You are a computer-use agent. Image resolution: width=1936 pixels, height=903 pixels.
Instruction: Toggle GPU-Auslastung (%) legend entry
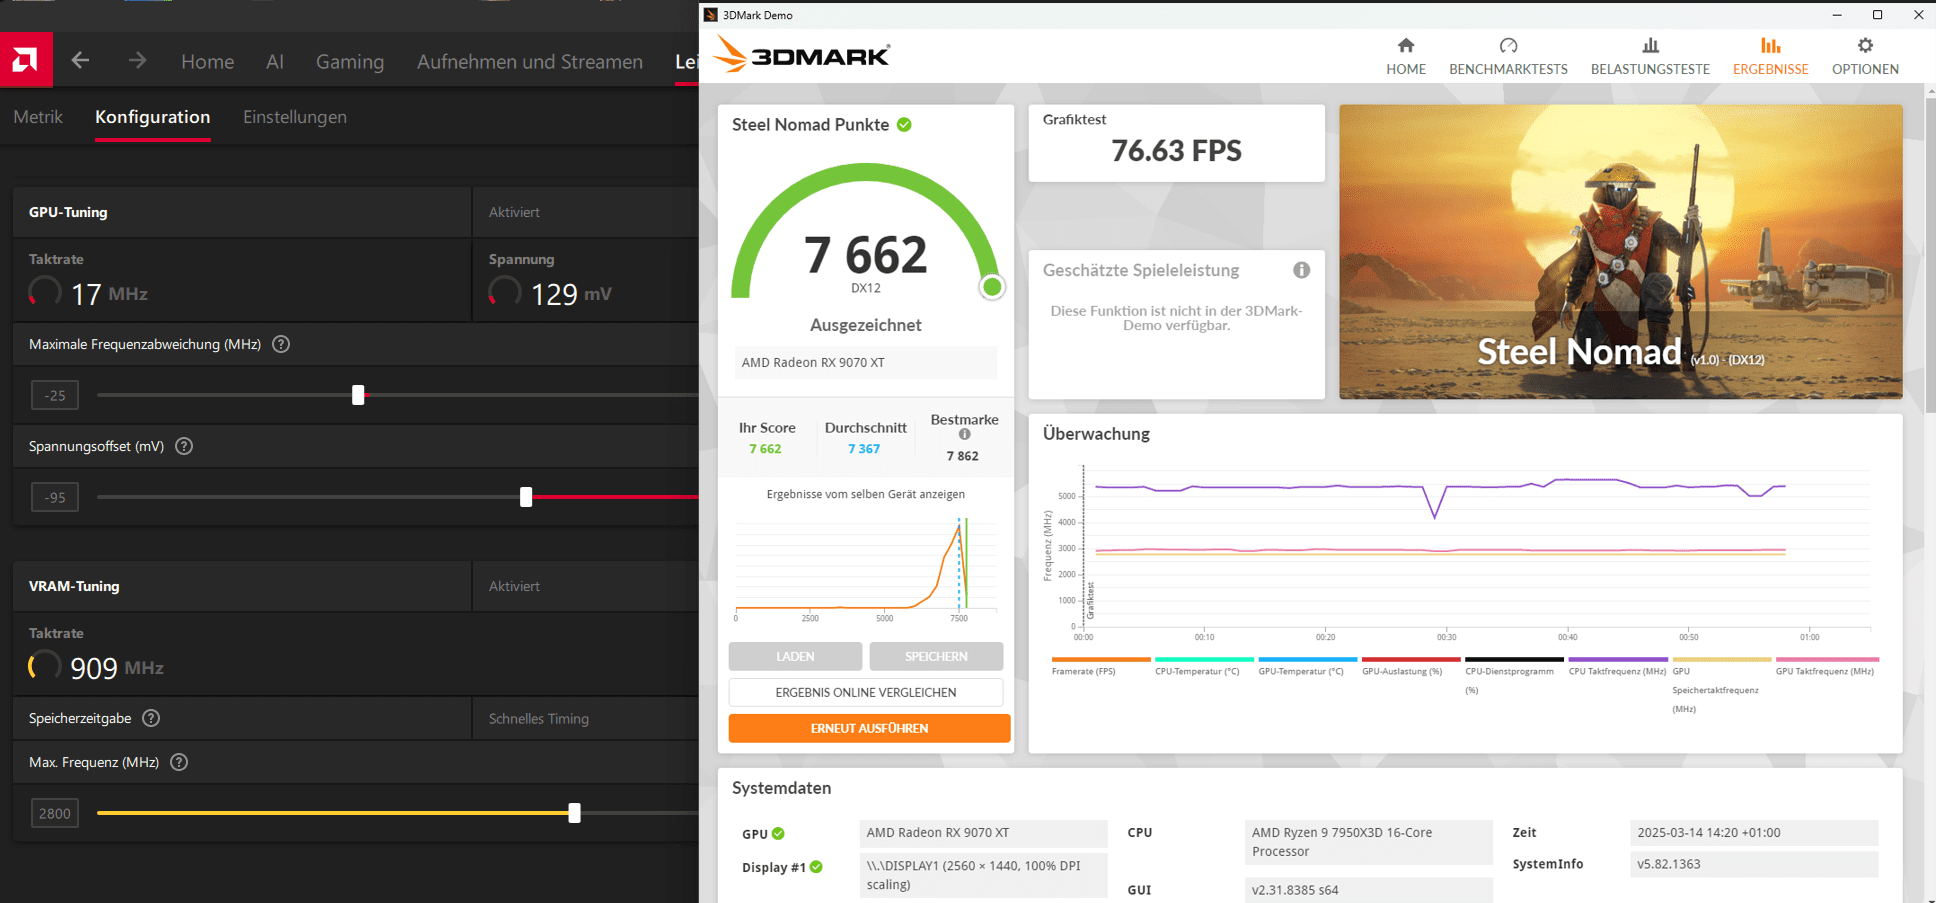point(1411,667)
